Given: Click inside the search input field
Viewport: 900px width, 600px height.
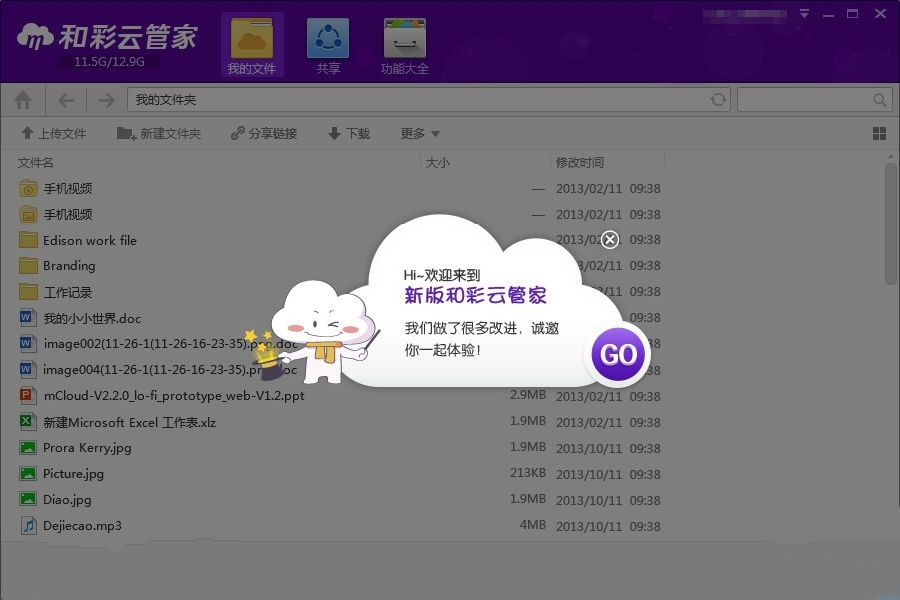Looking at the screenshot, I should (810, 99).
